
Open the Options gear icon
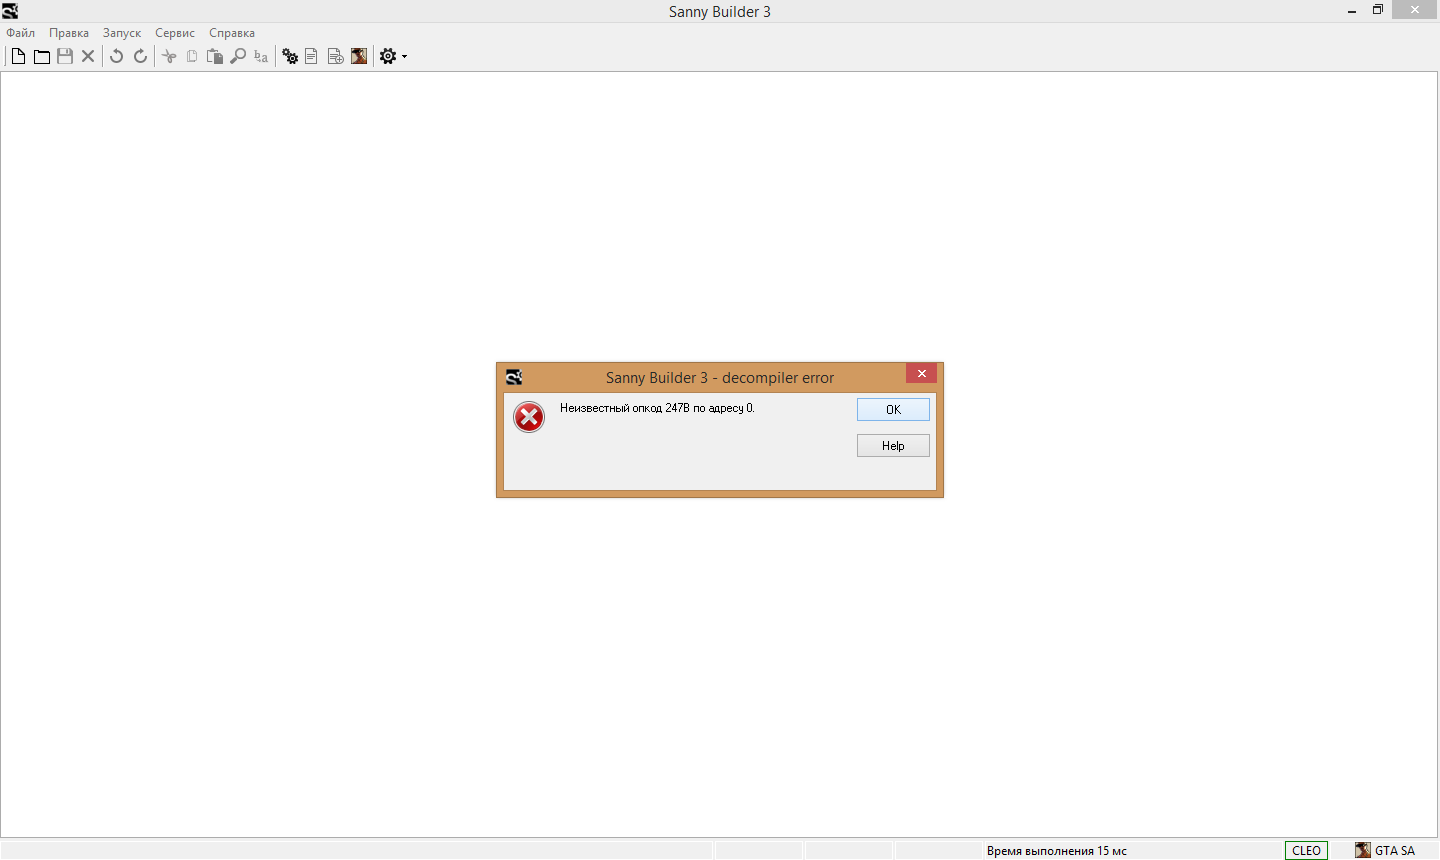pyautogui.click(x=388, y=56)
